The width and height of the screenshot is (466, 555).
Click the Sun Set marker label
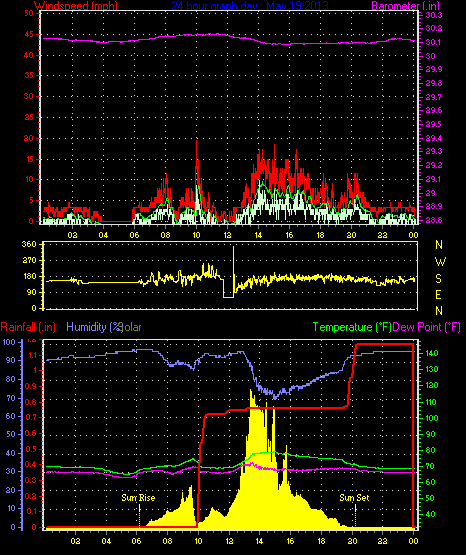pyautogui.click(x=354, y=498)
